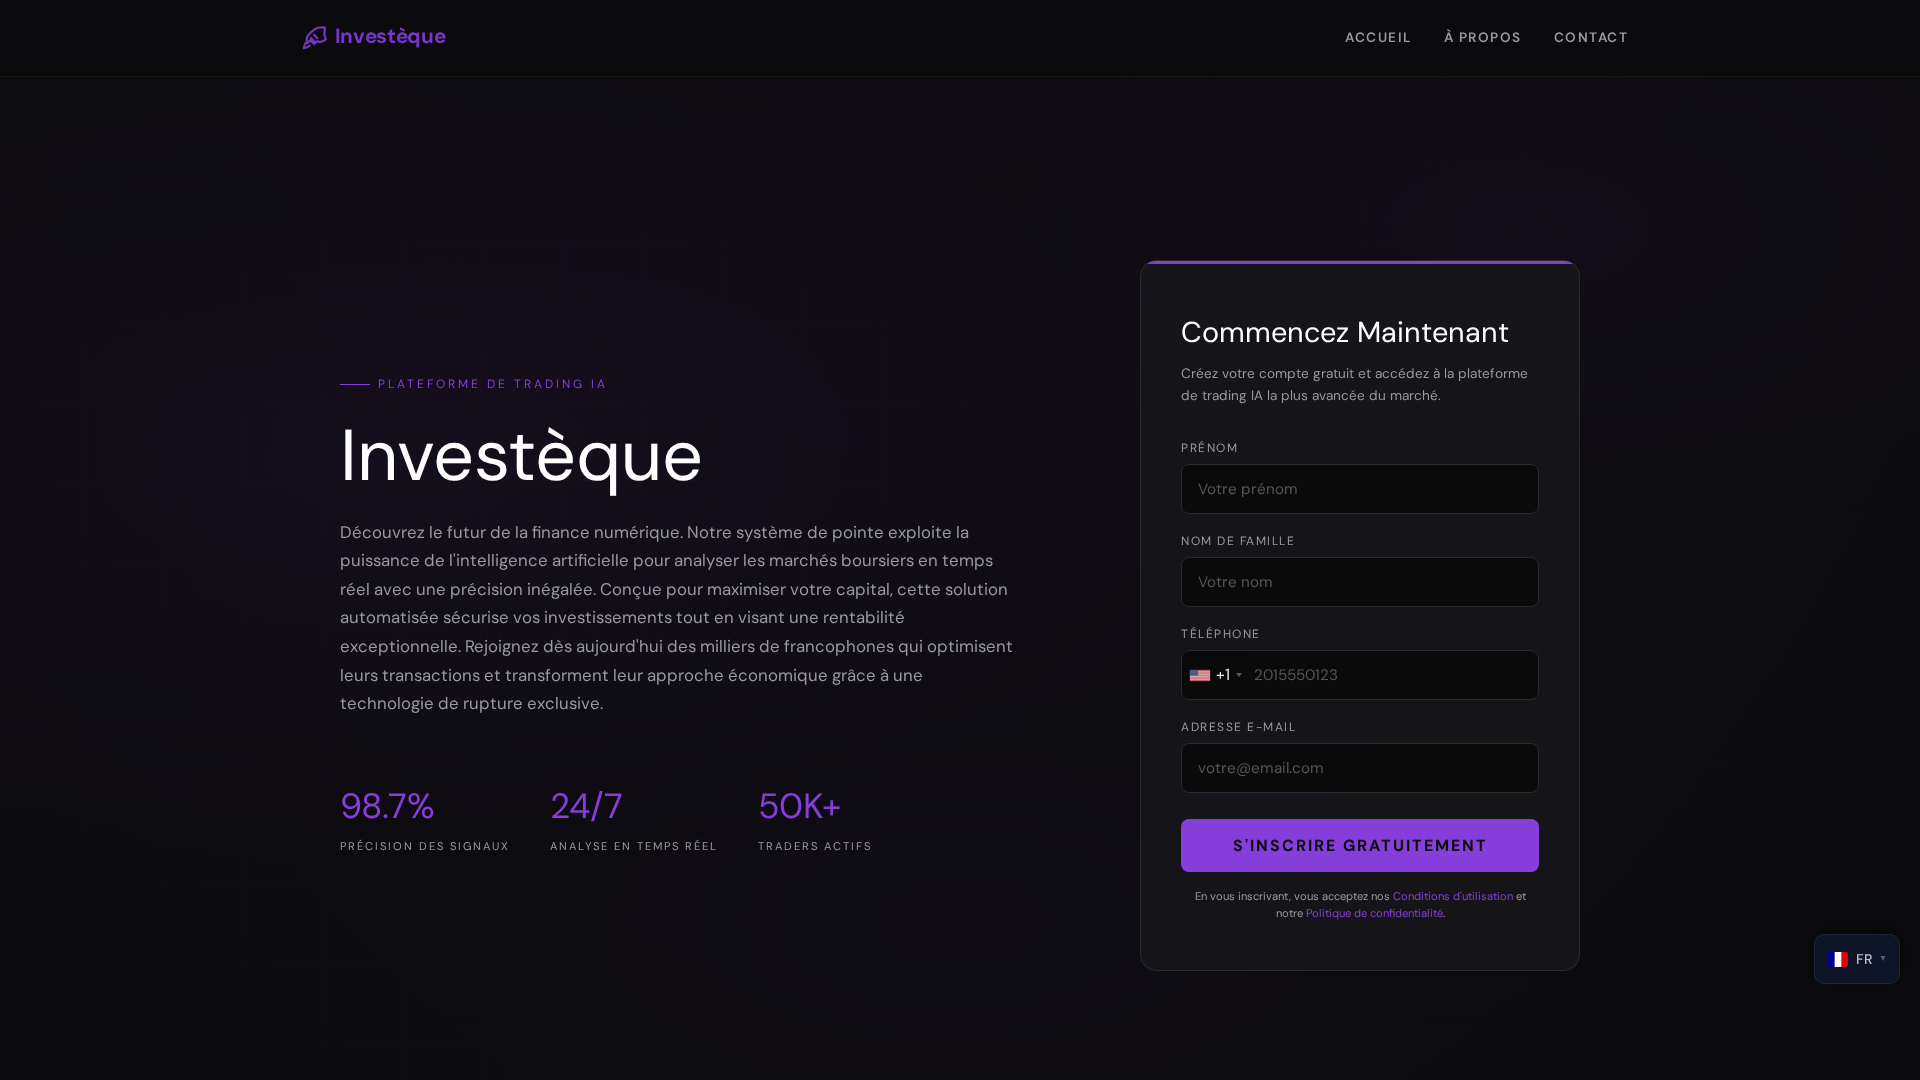Open the ACCUEIL navigation item
Viewport: 1920px width, 1080px height.
click(1377, 37)
